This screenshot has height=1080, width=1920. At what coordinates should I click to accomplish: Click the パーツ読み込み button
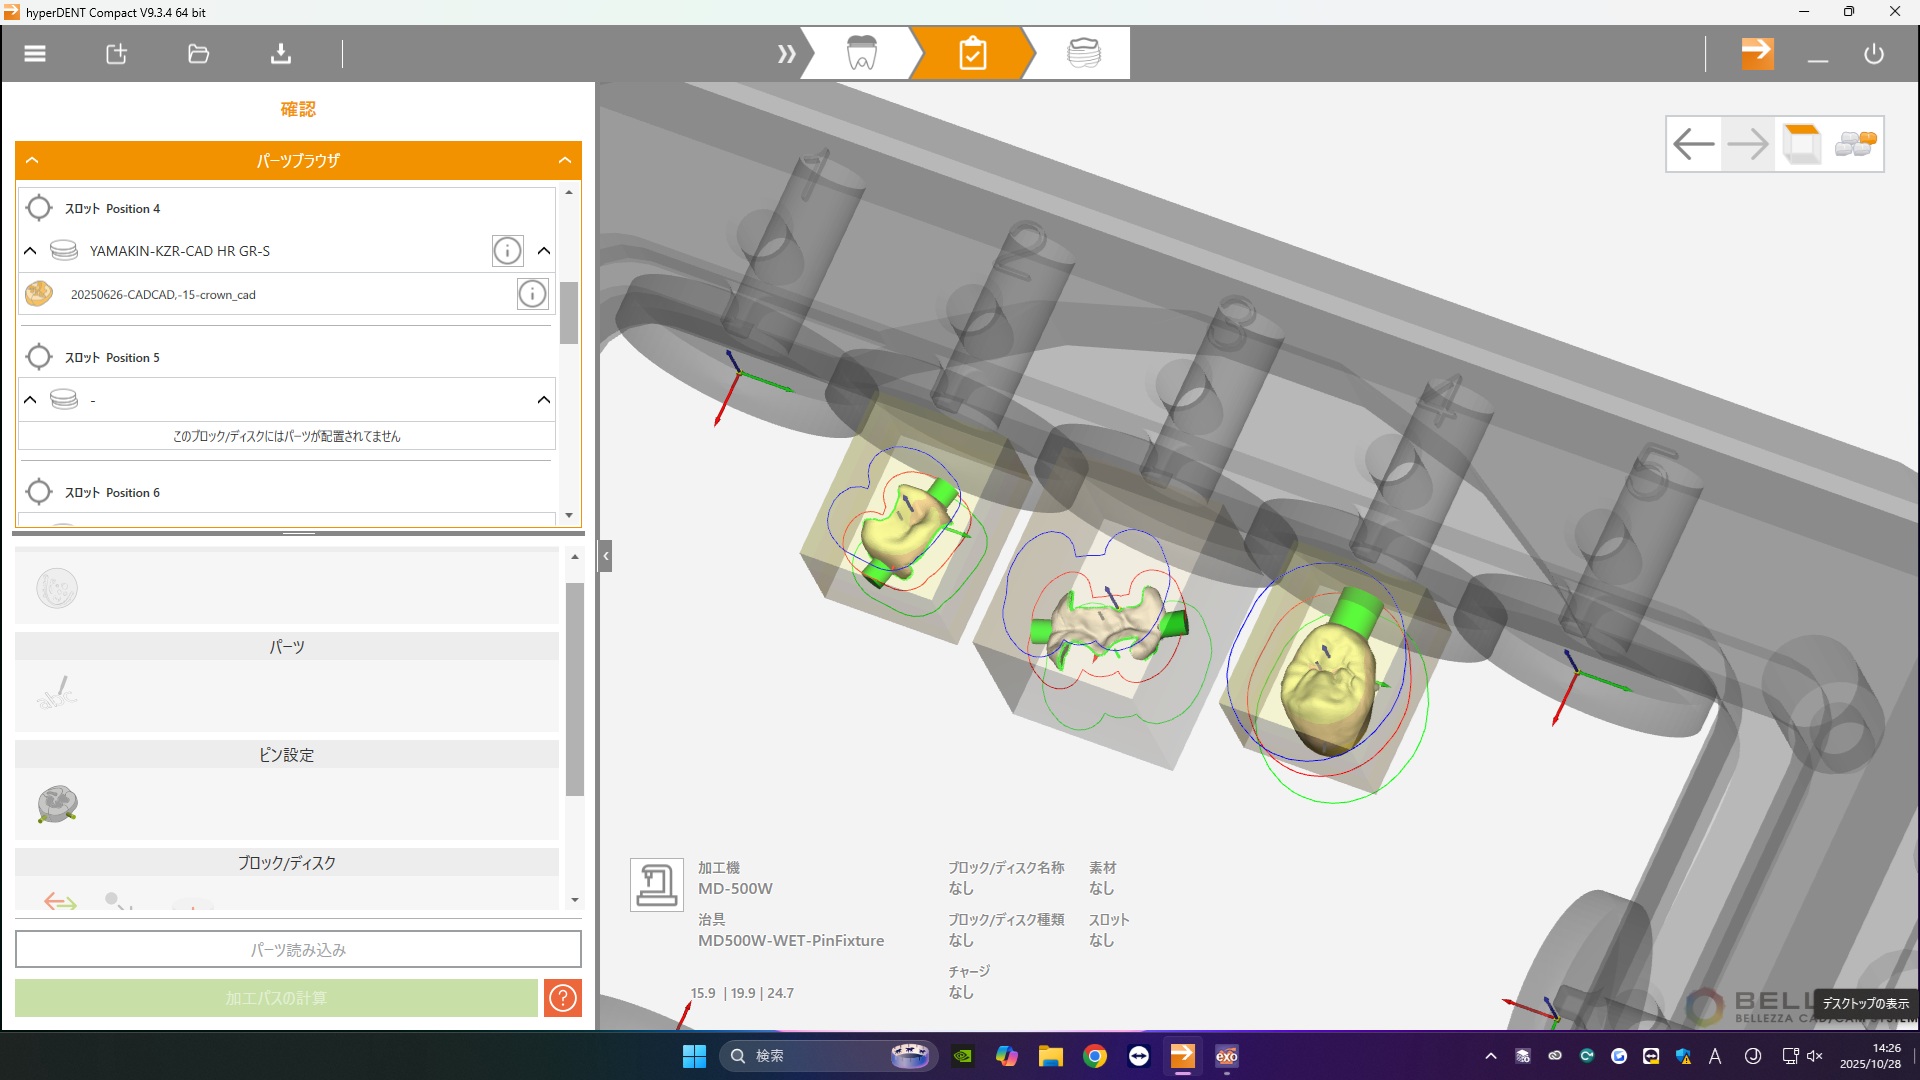[x=298, y=950]
